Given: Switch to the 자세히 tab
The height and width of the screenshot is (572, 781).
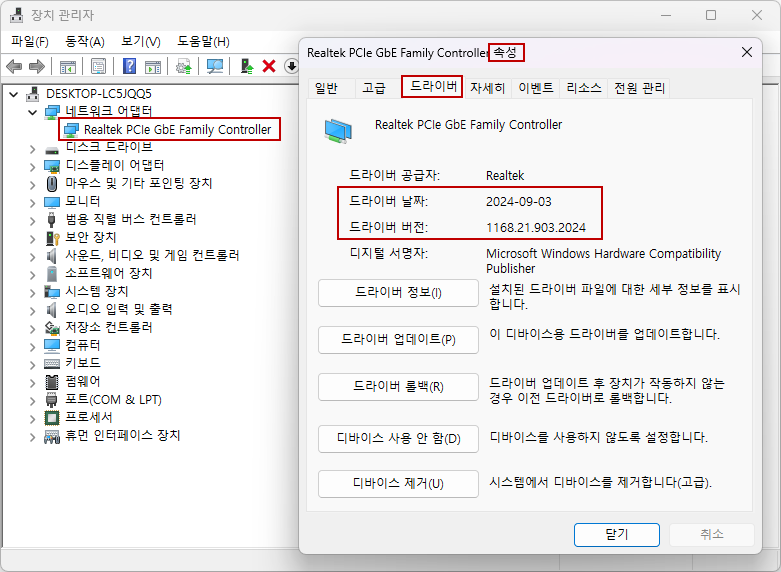Looking at the screenshot, I should tap(488, 88).
